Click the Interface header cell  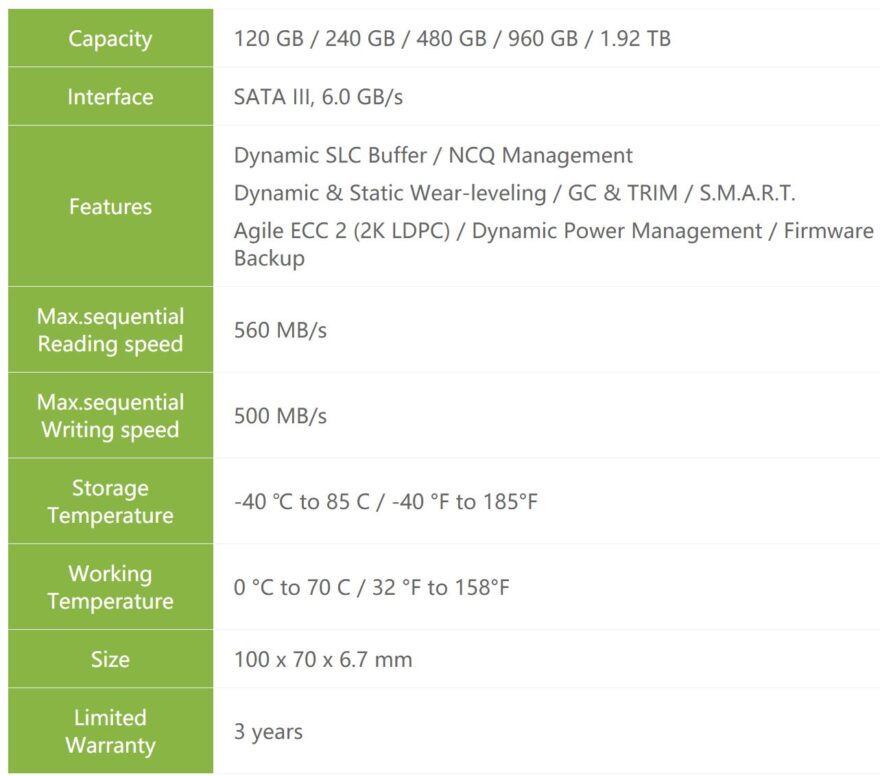[110, 97]
